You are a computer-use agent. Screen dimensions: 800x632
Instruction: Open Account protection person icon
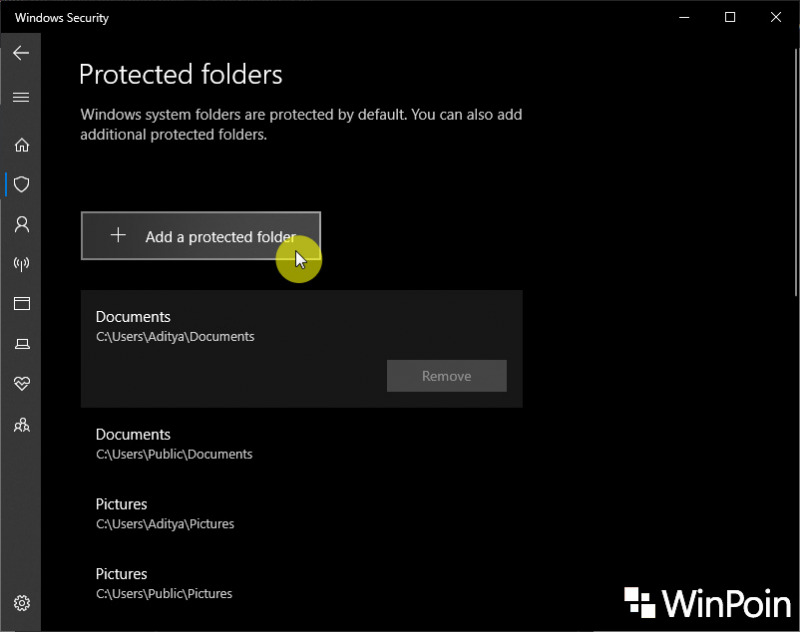tap(21, 224)
